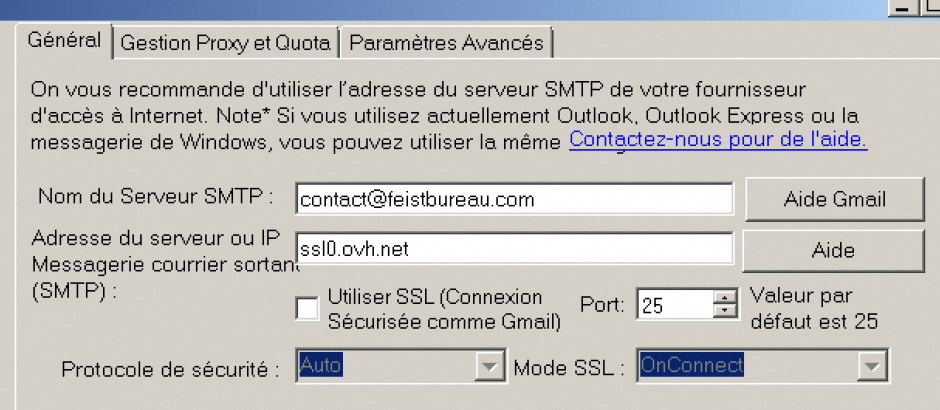Click the ssl0.ovh.net server address field

[x=514, y=247]
